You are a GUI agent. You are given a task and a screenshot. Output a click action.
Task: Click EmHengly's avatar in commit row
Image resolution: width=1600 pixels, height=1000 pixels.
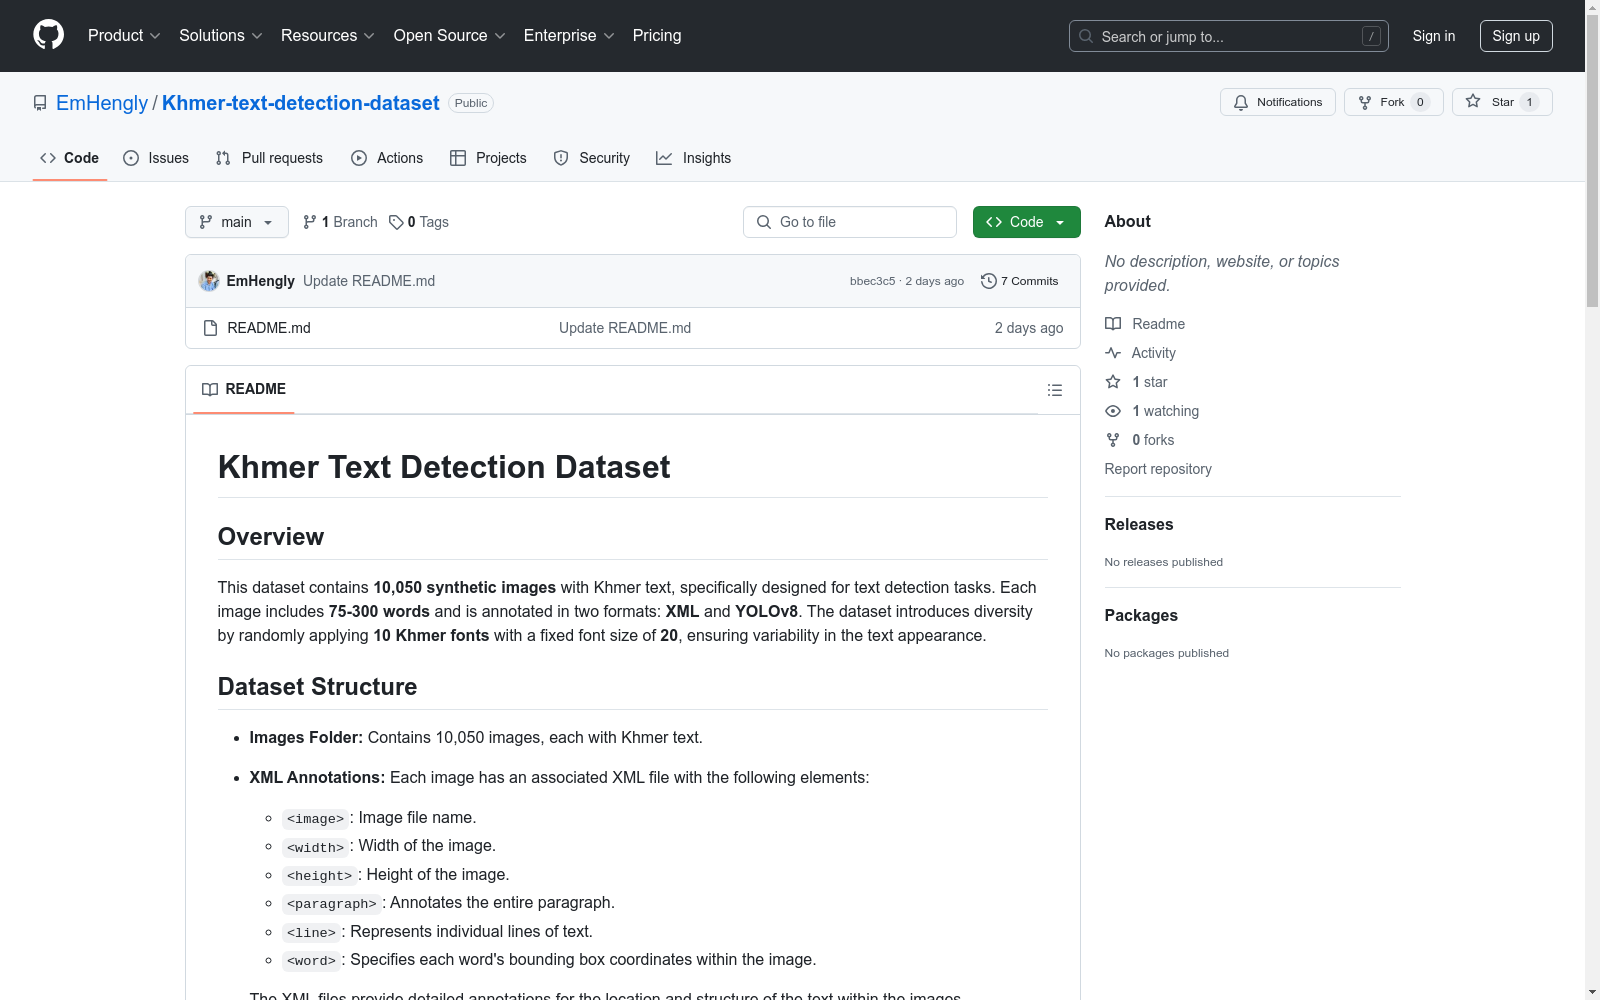[209, 281]
